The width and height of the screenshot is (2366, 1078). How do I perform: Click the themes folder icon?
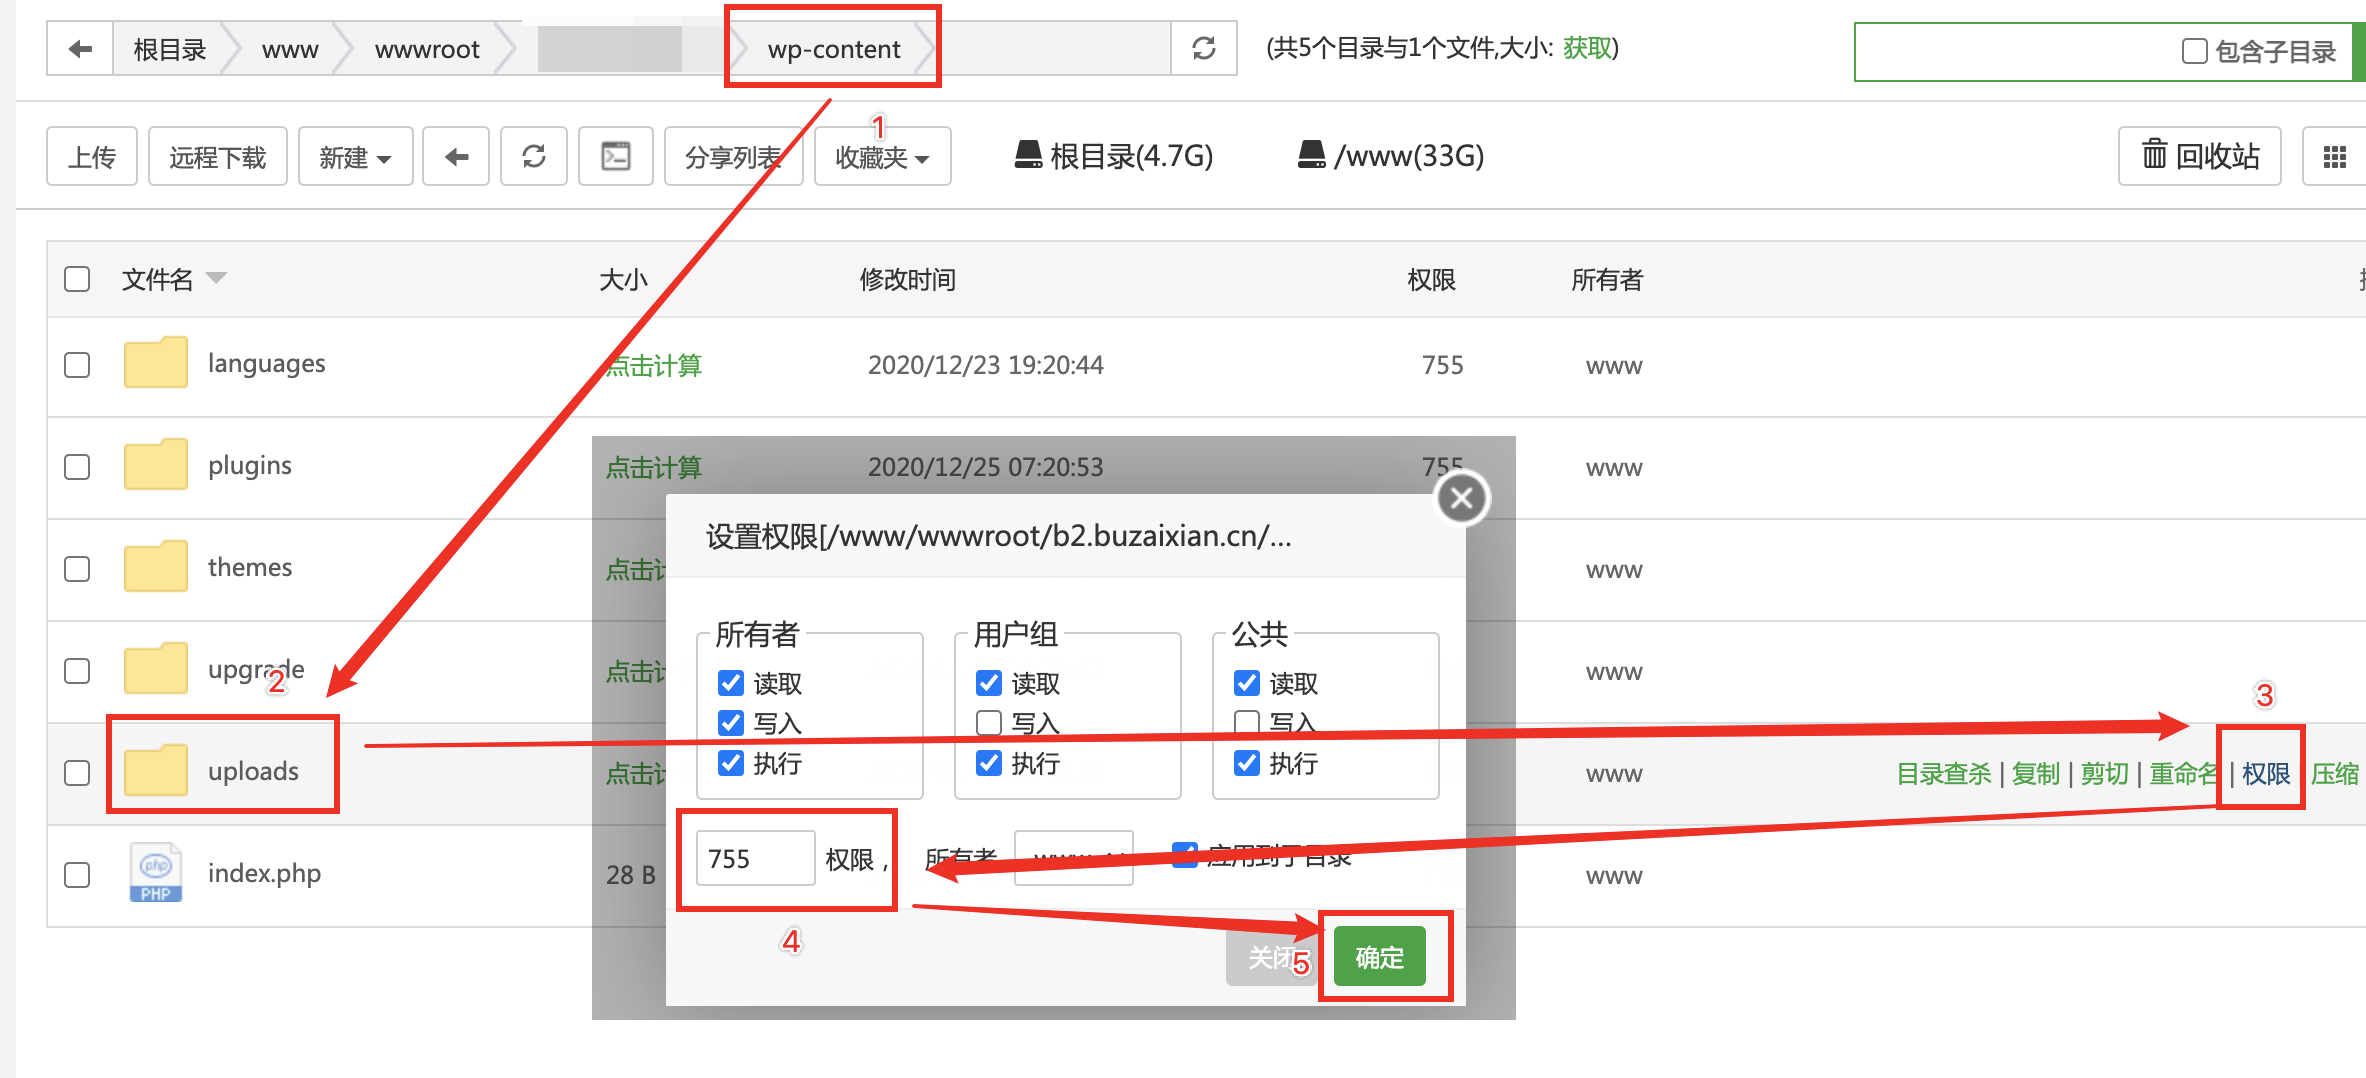[155, 567]
